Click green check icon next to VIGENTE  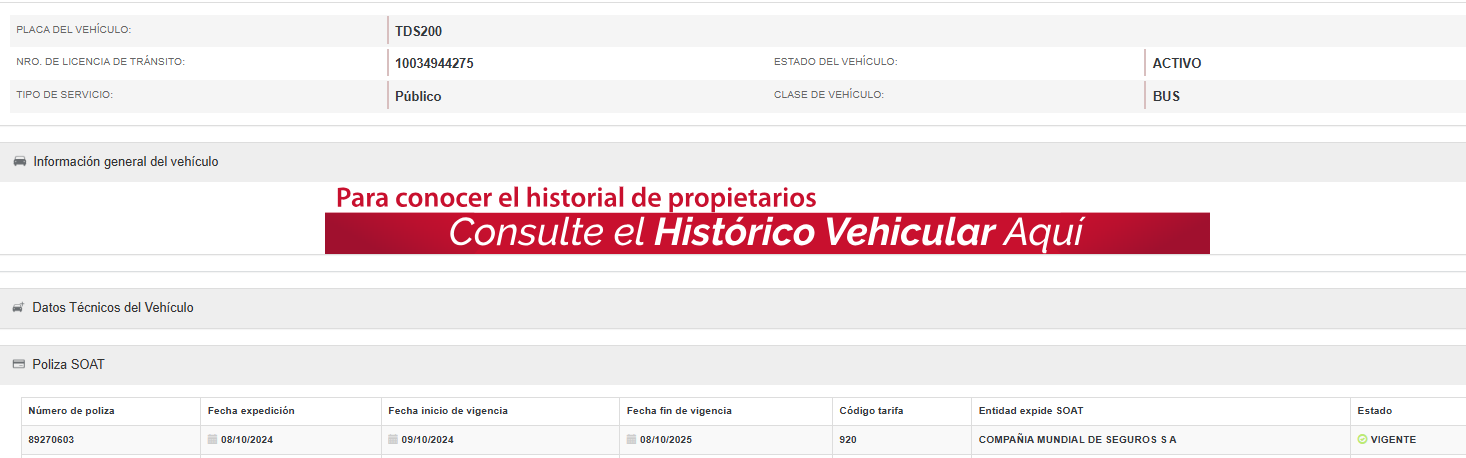(1362, 440)
